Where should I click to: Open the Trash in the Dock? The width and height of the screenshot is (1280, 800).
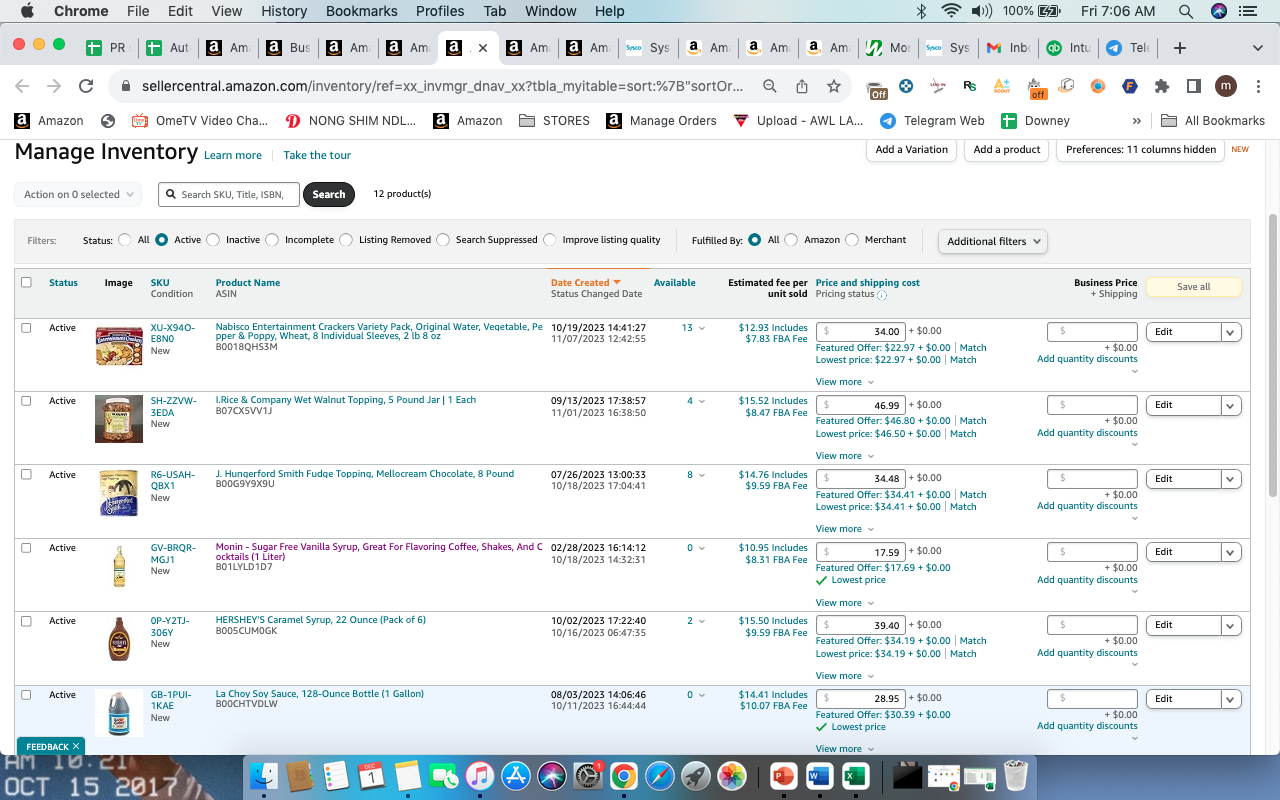coord(1016,775)
